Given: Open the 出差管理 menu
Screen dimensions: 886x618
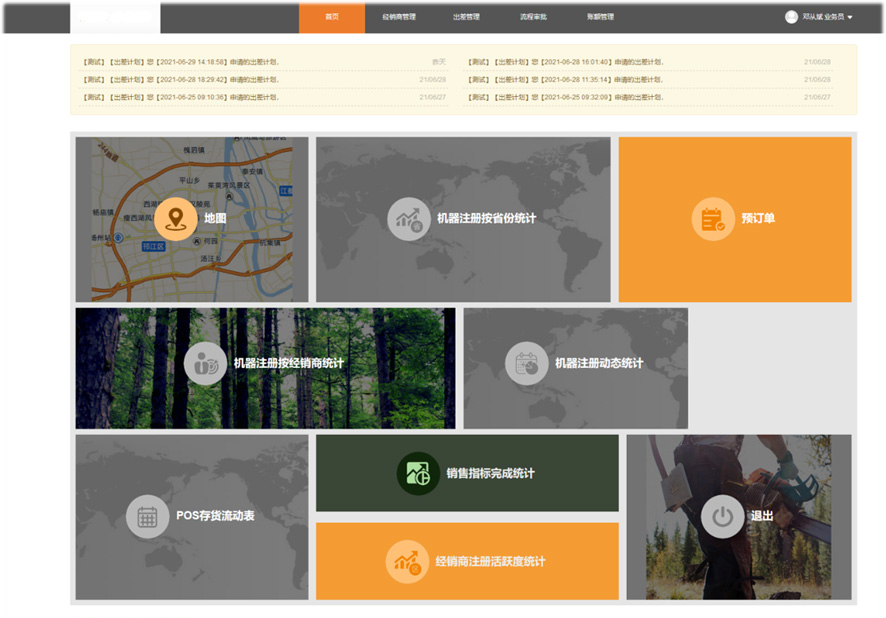Looking at the screenshot, I should tap(466, 17).
